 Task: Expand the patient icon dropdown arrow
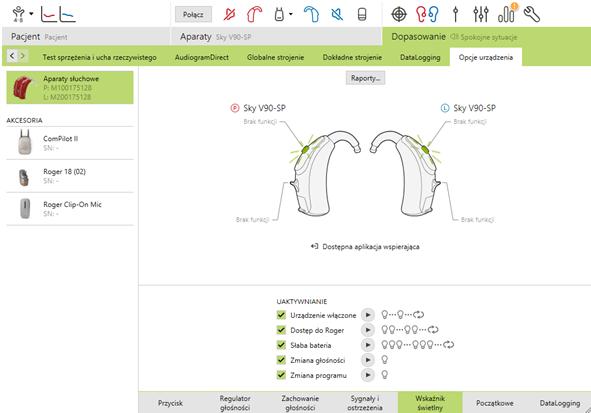coord(31,14)
